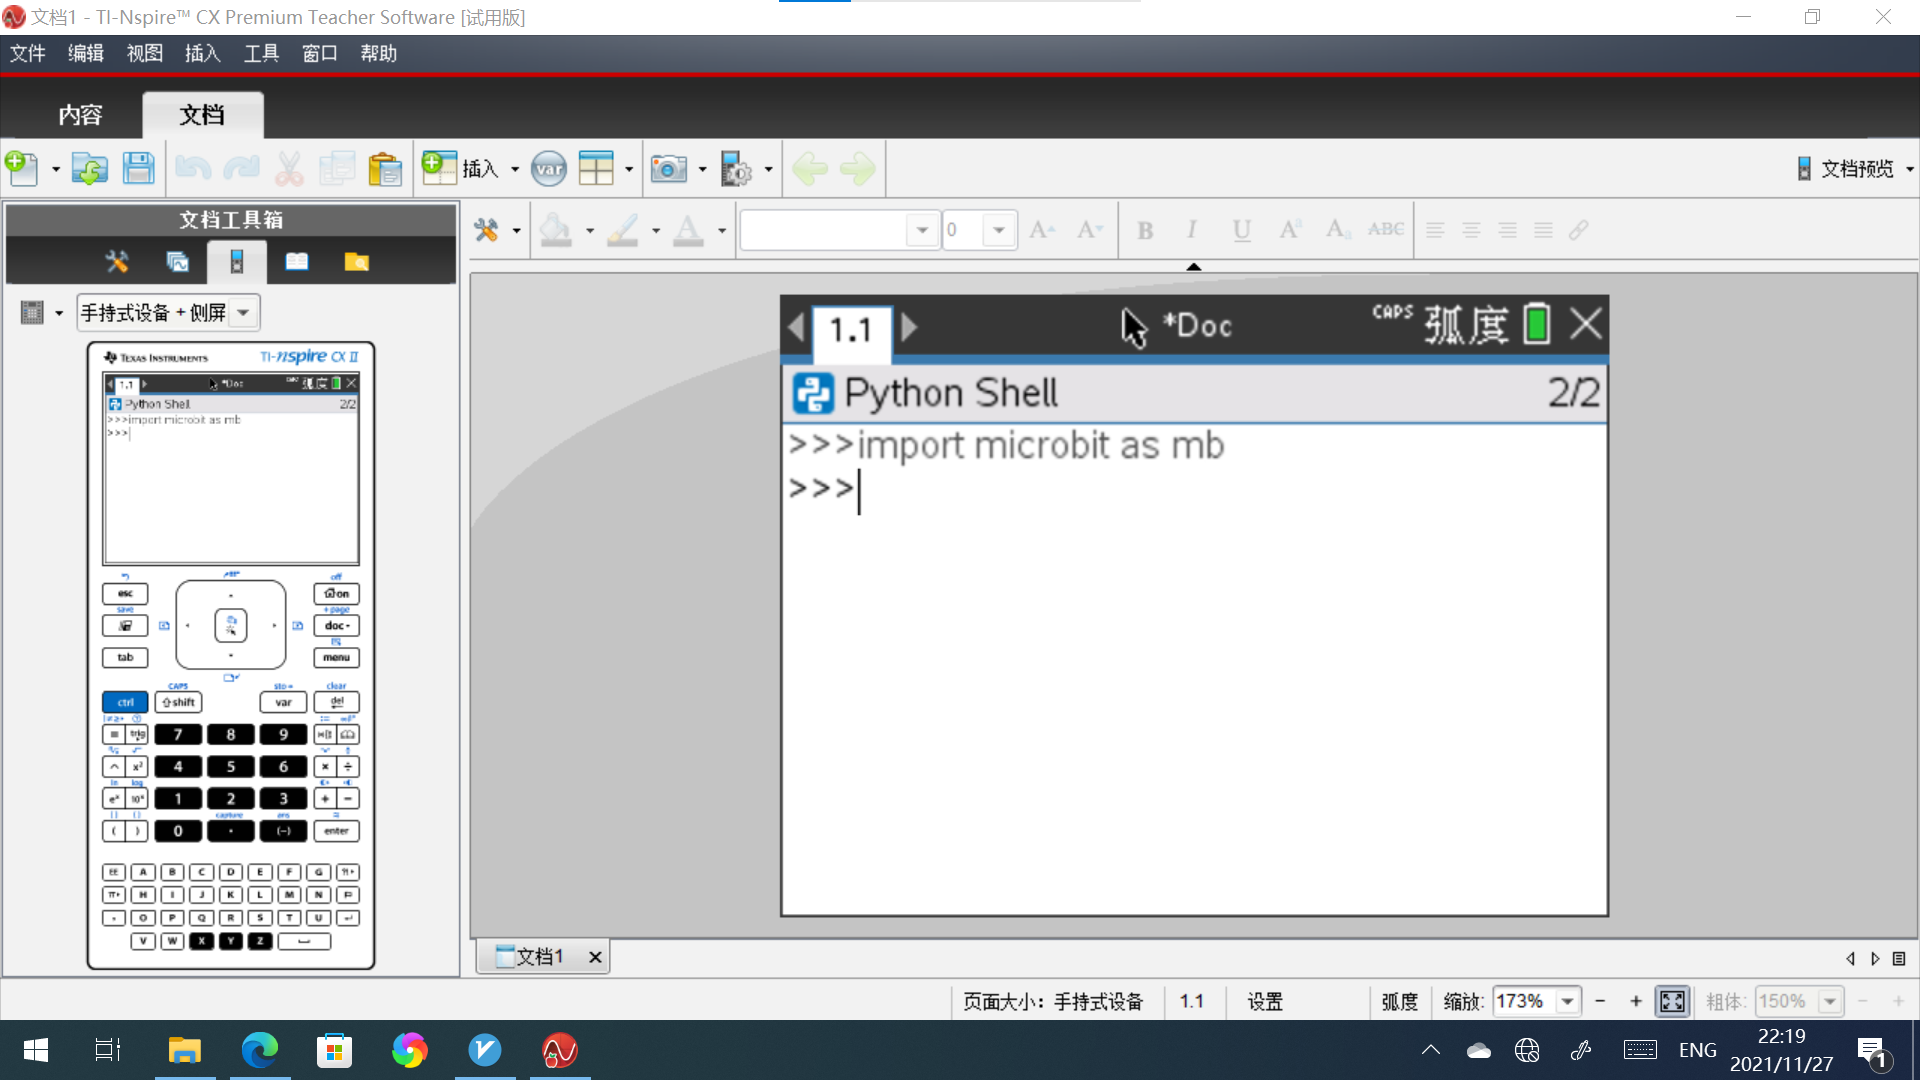Click the Save document icon
This screenshot has width=1920, height=1080.
(x=138, y=168)
